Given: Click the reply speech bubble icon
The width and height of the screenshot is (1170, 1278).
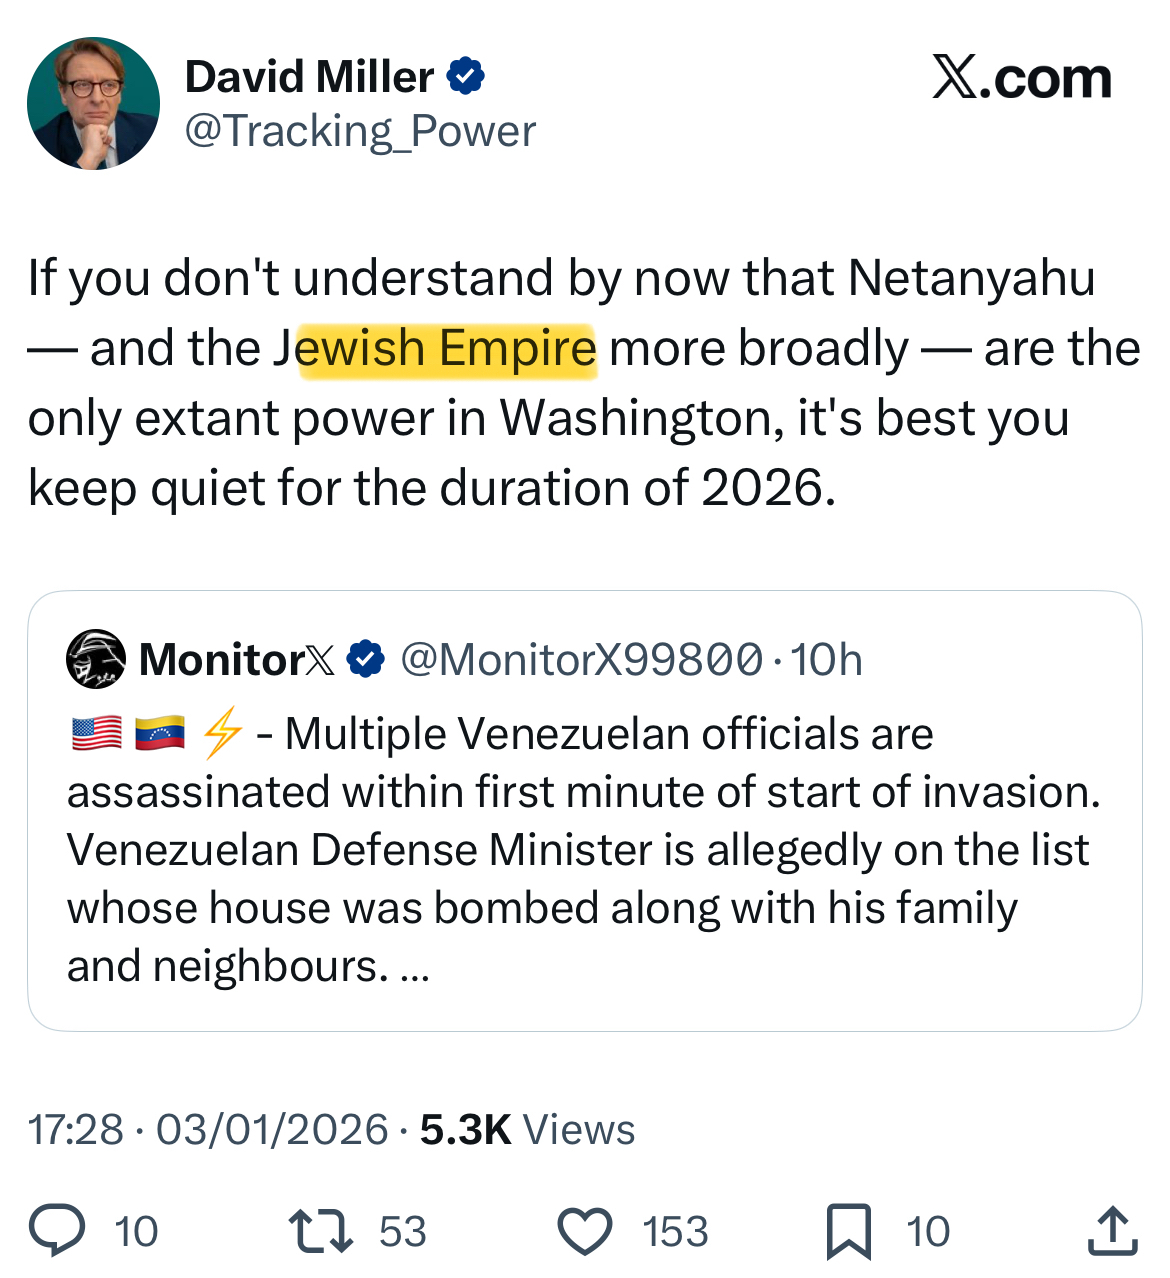Looking at the screenshot, I should (57, 1231).
